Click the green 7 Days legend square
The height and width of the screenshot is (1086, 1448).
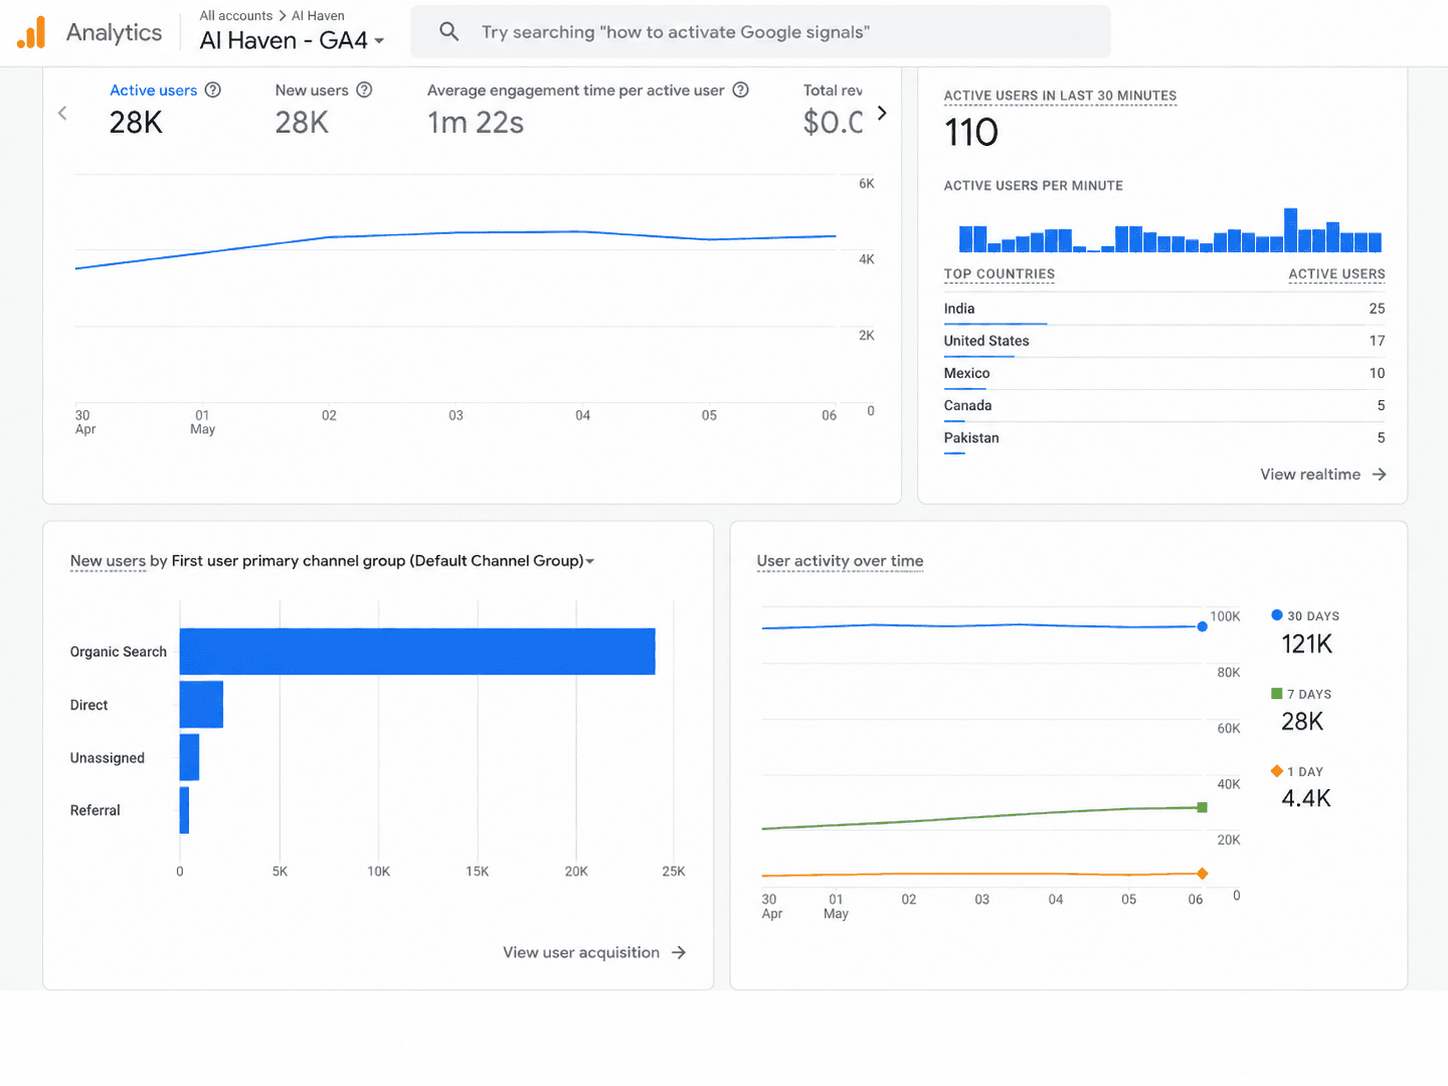(1277, 693)
